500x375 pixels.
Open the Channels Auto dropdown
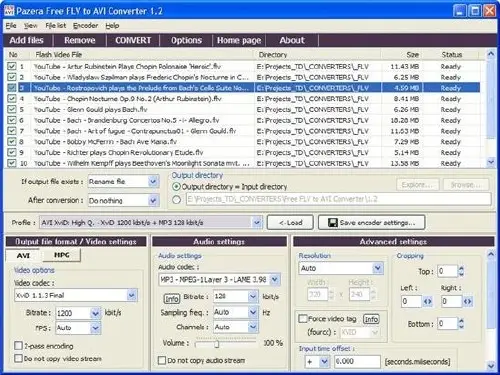click(x=253, y=327)
